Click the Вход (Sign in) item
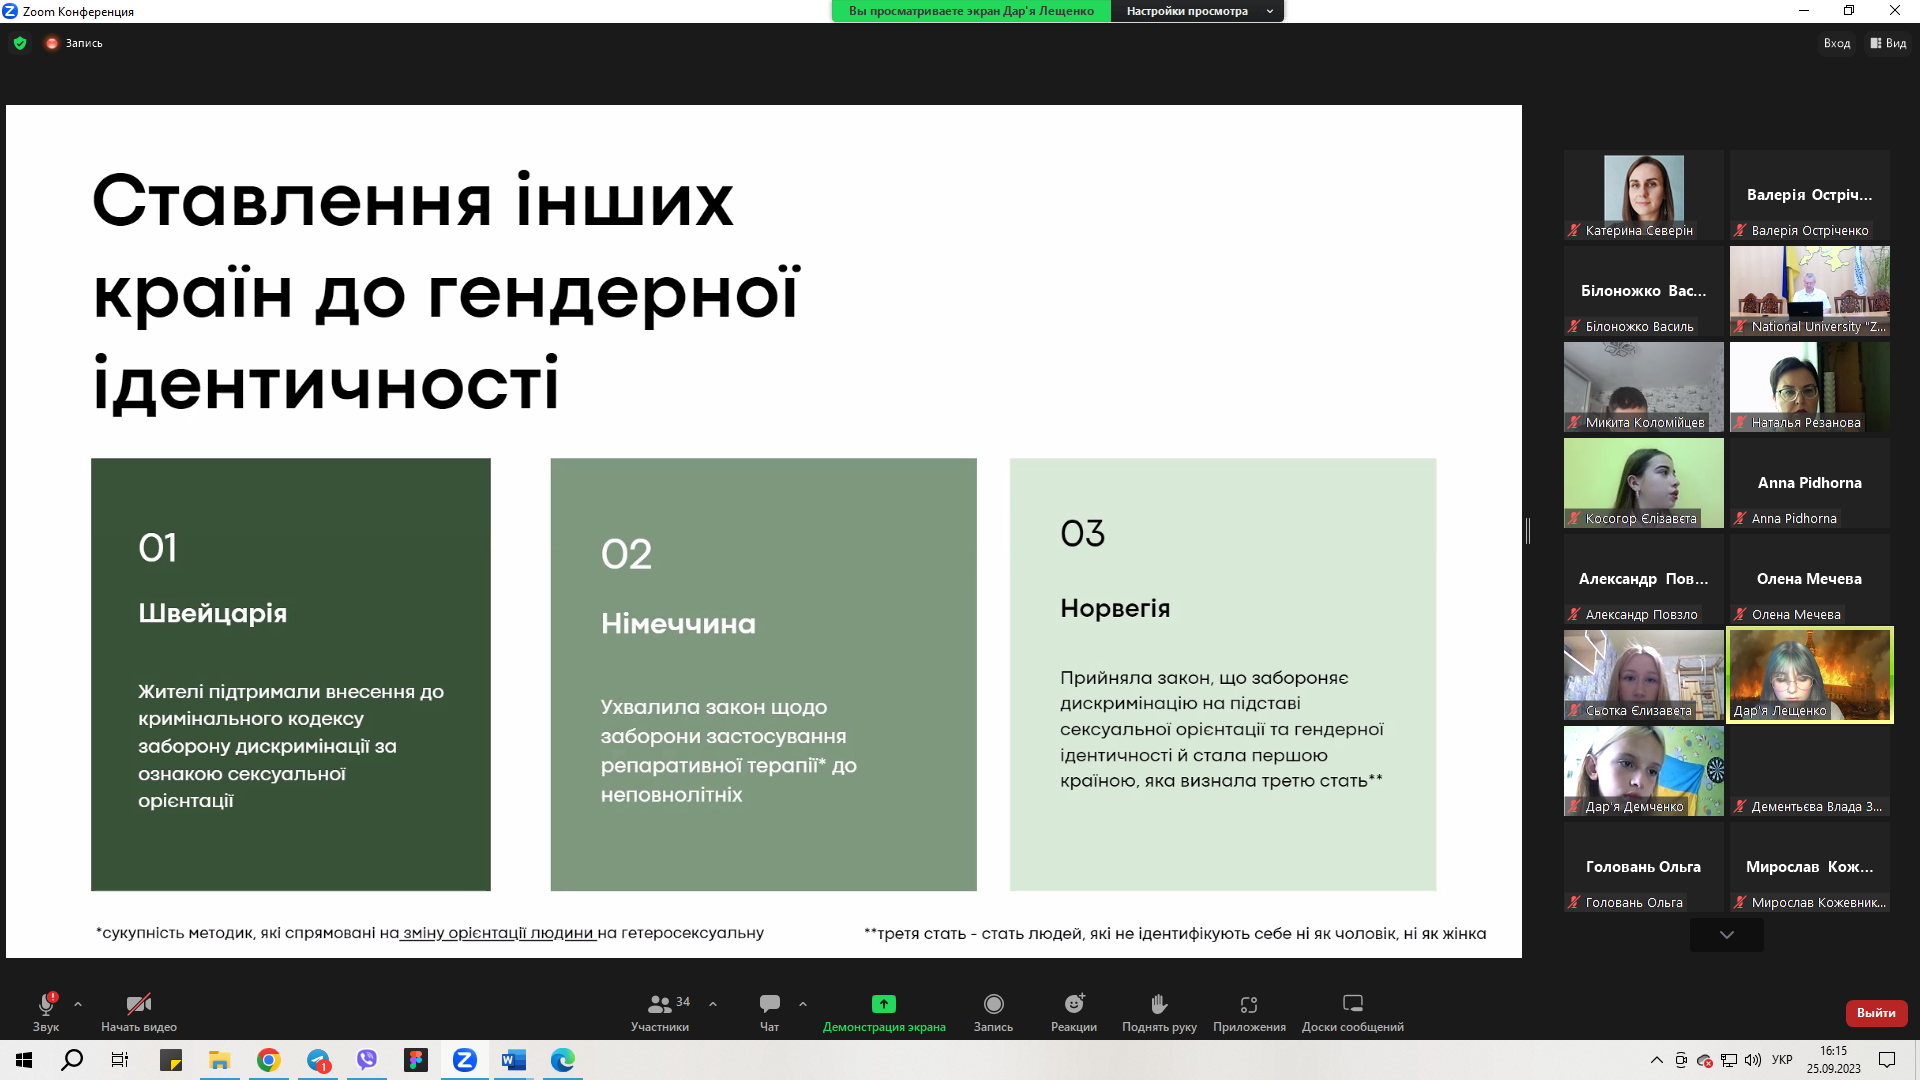Image resolution: width=1920 pixels, height=1080 pixels. (x=1836, y=43)
